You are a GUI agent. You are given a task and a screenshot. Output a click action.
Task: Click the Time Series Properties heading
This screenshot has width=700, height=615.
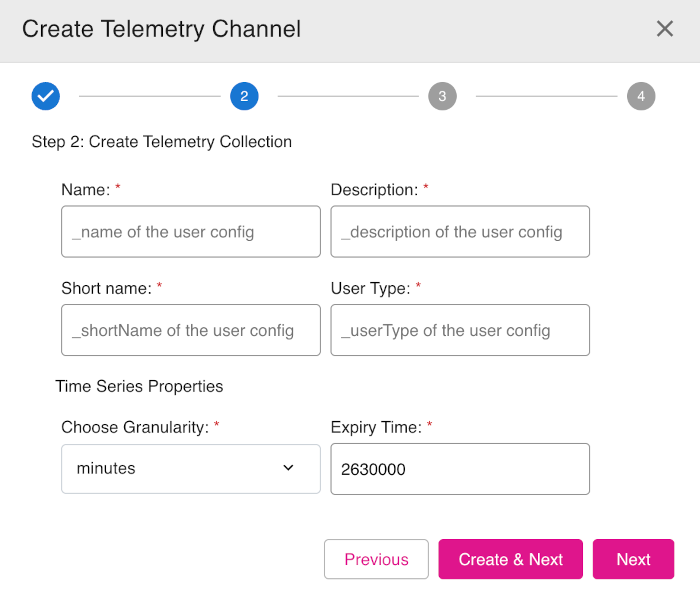coord(139,386)
